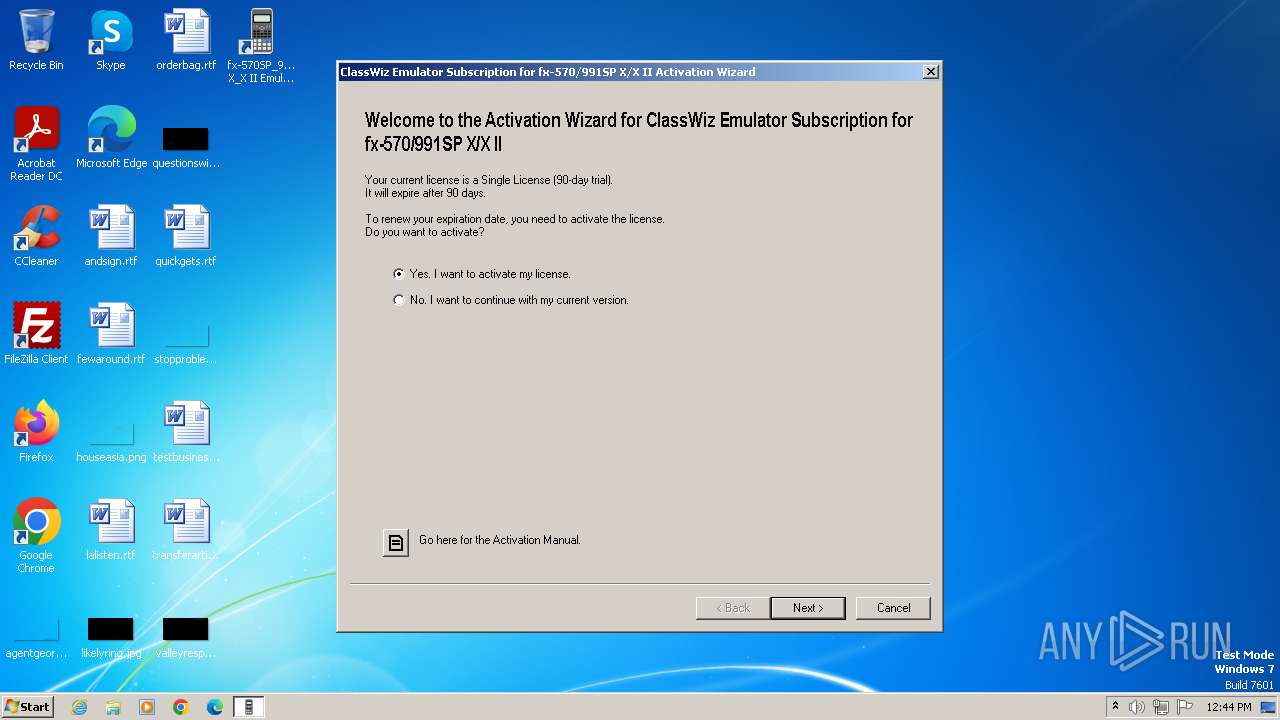The image size is (1280, 720).
Task: Click 'Go here for the Activation Manual' text
Action: pyautogui.click(x=500, y=540)
